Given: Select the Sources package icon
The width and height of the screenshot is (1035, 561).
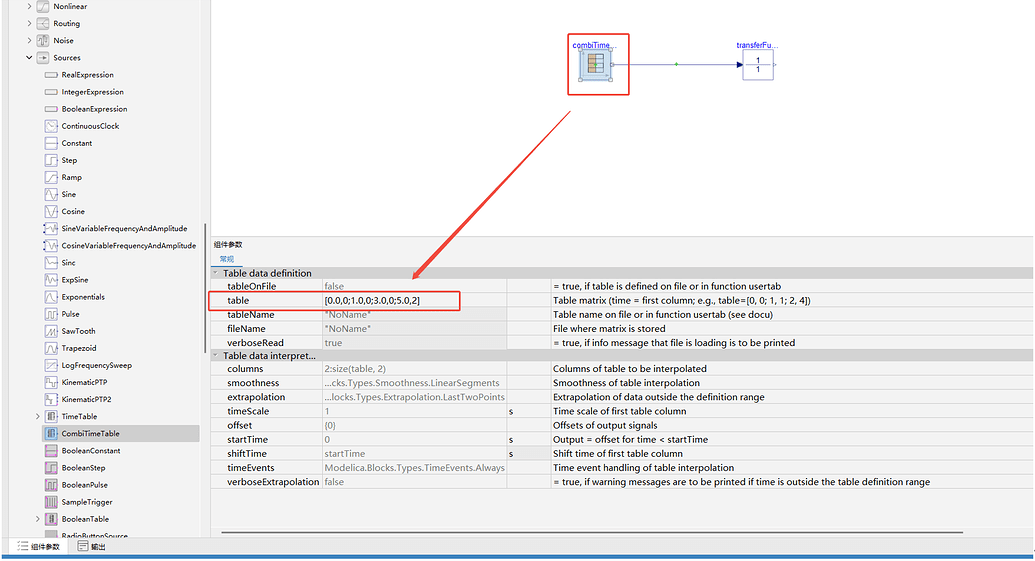Looking at the screenshot, I should [x=43, y=58].
